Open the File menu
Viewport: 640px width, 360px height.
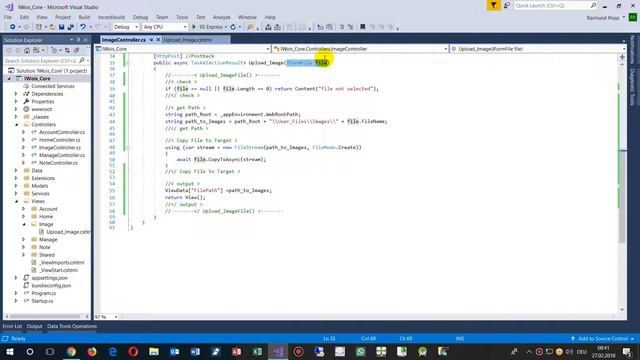coord(8,17)
